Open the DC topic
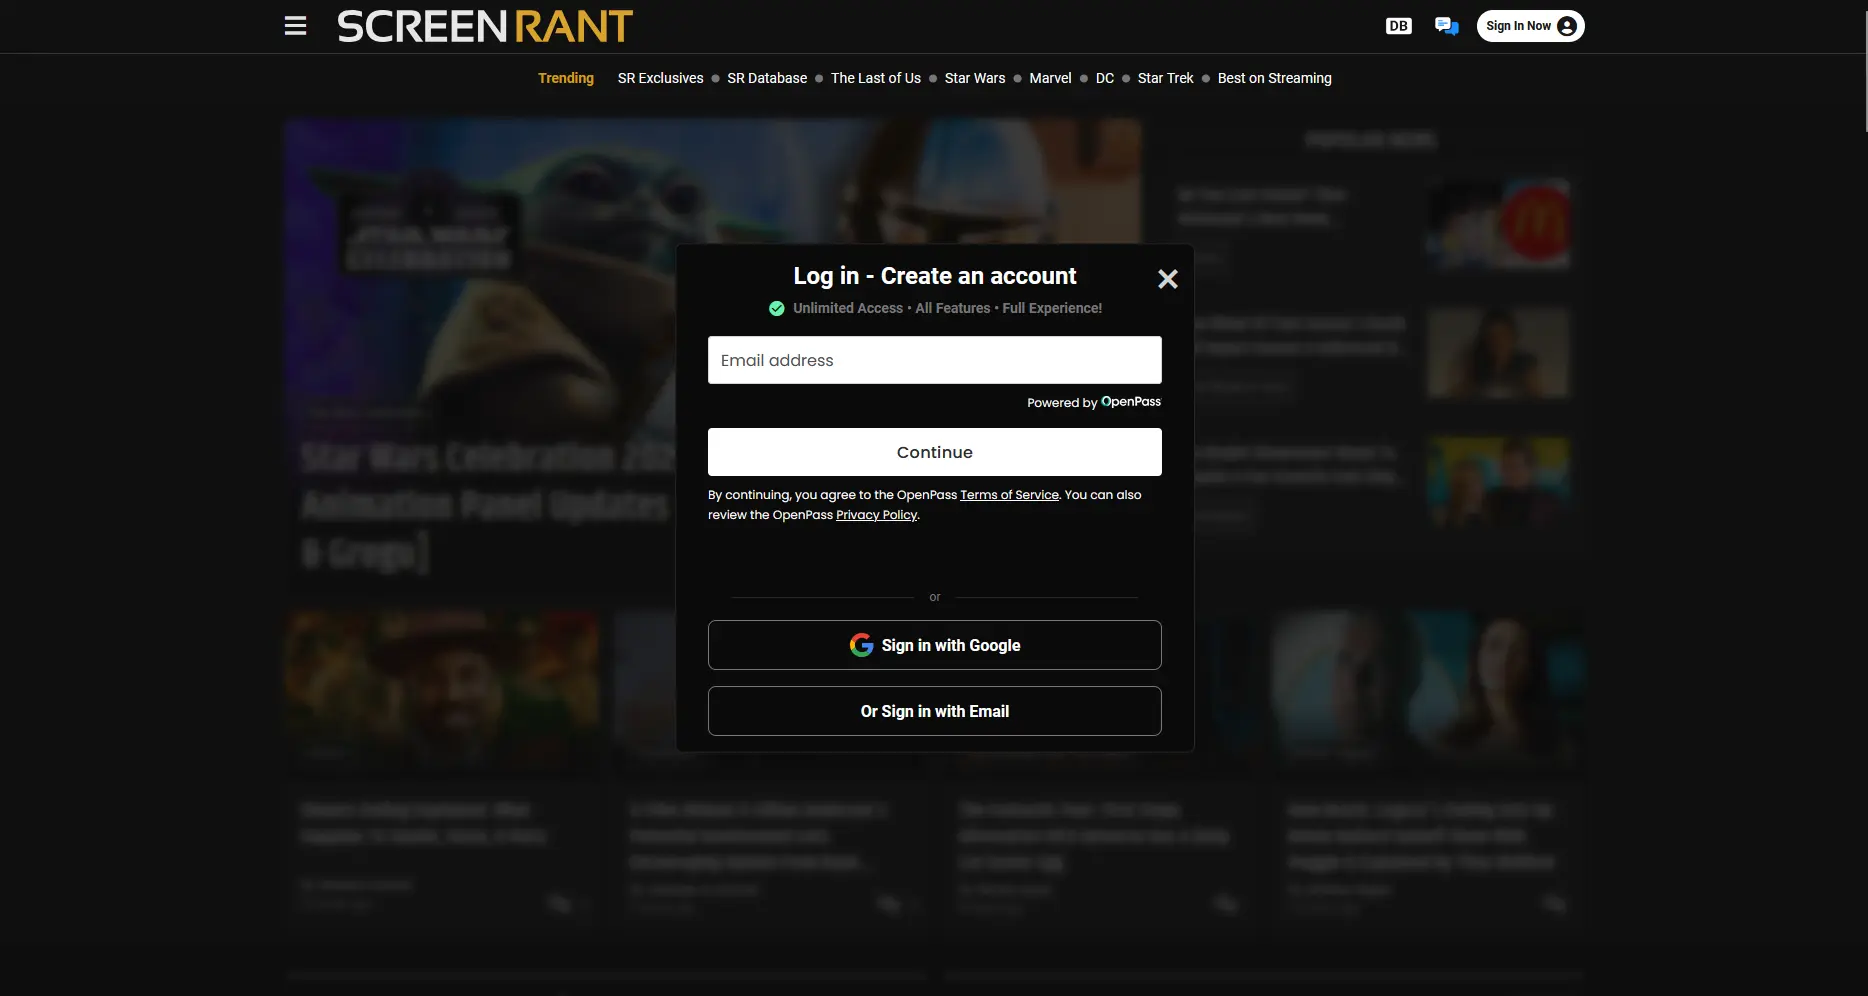The height and width of the screenshot is (996, 1868). [1105, 78]
